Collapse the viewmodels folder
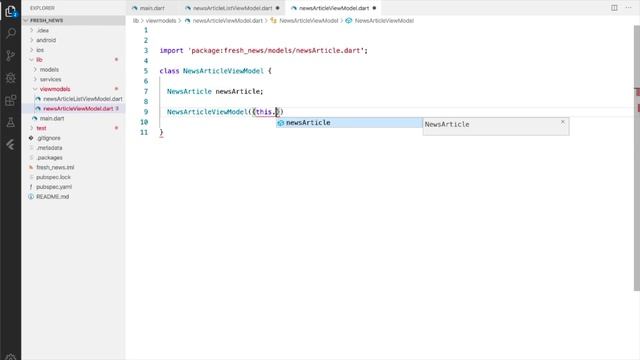The height and width of the screenshot is (360, 640). click(x=73, y=89)
